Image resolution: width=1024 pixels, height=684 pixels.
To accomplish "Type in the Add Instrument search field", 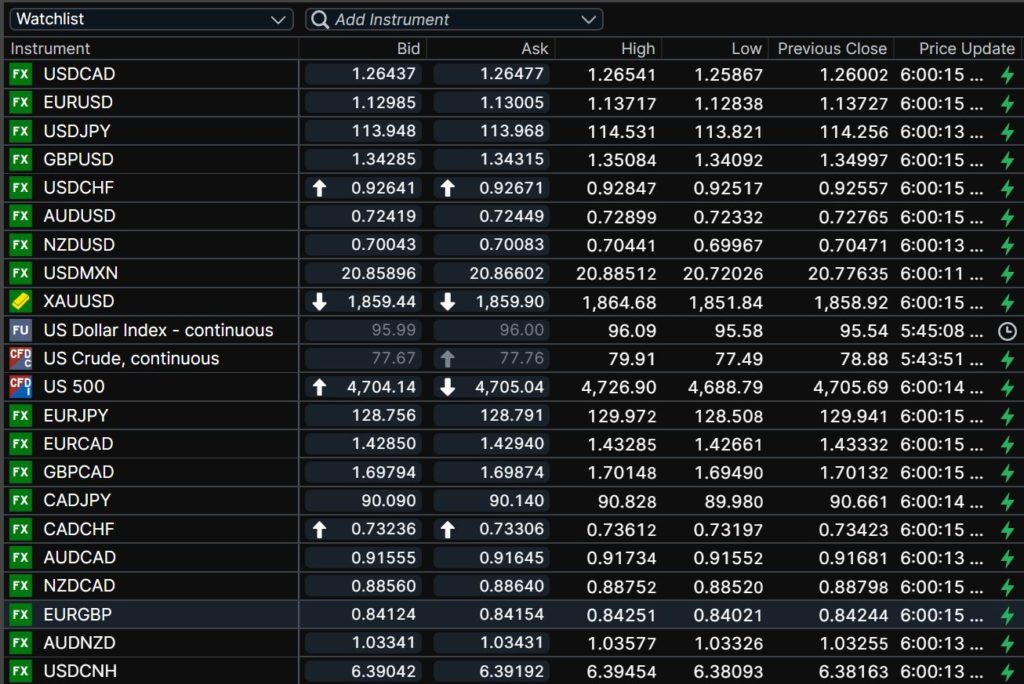I will click(450, 20).
